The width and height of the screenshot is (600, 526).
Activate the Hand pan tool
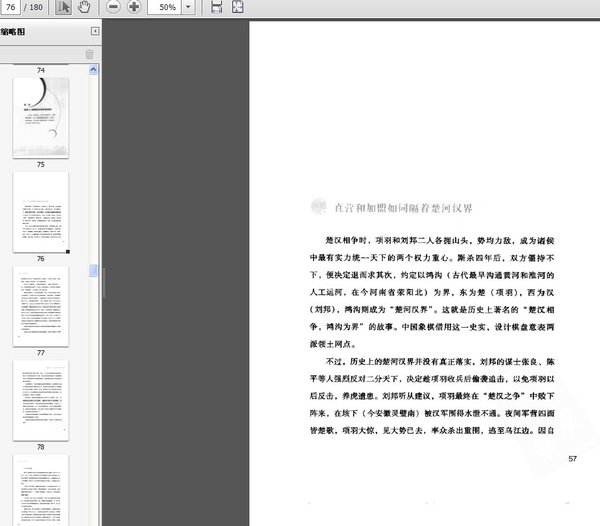pyautogui.click(x=84, y=7)
